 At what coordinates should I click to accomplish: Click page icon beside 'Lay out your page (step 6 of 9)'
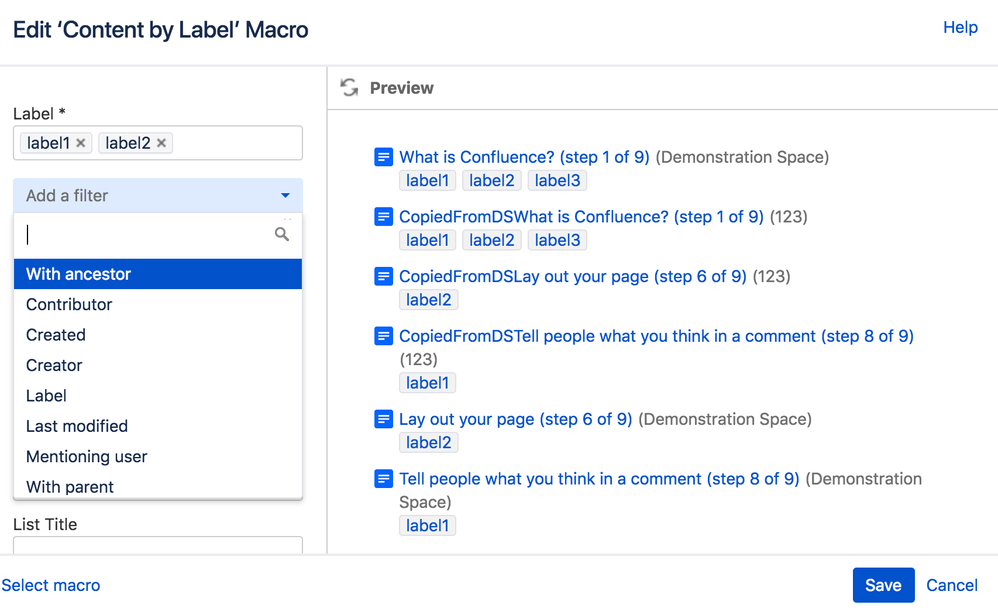click(x=383, y=419)
